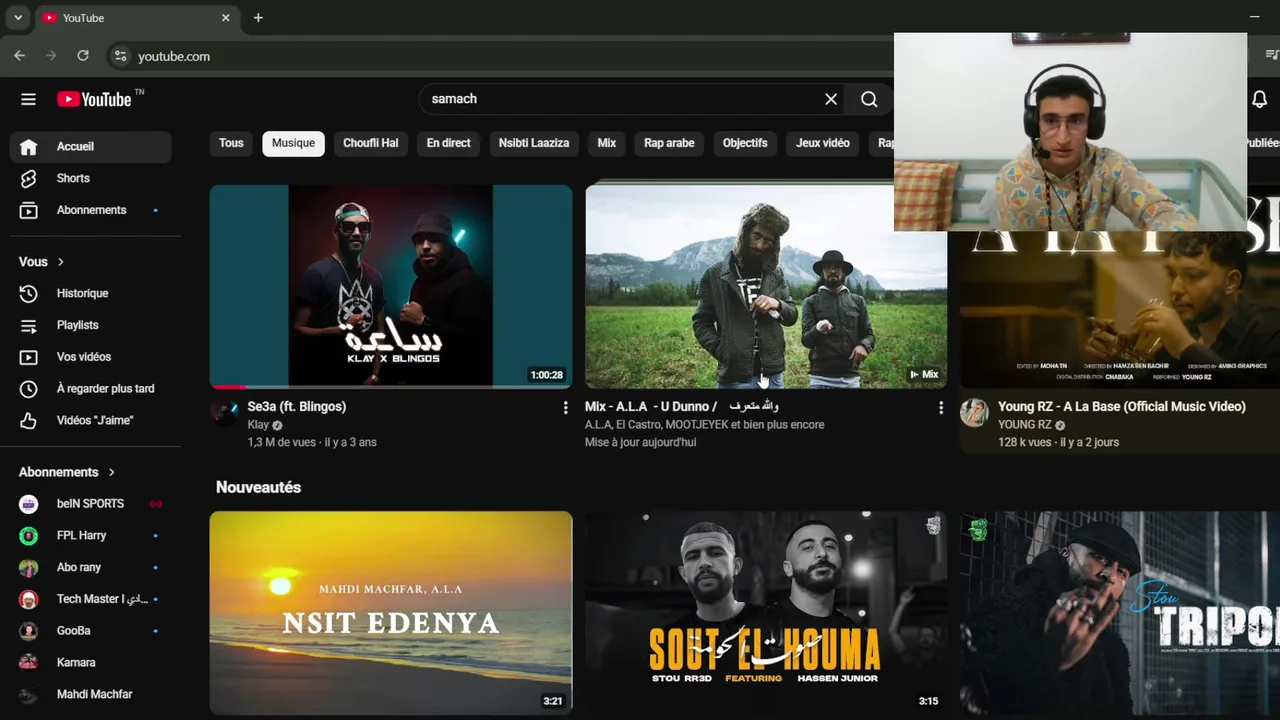The image size is (1280, 720).
Task: Play the Nsit Edenya thumbnail
Action: click(x=391, y=613)
